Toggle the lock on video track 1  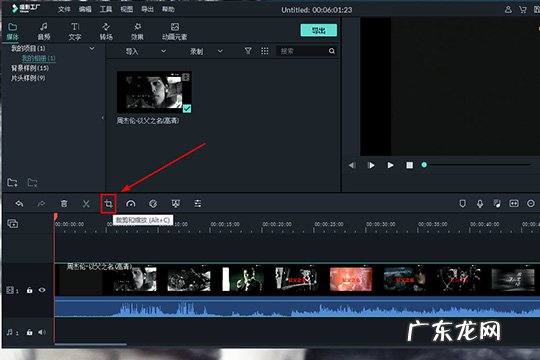click(x=30, y=290)
